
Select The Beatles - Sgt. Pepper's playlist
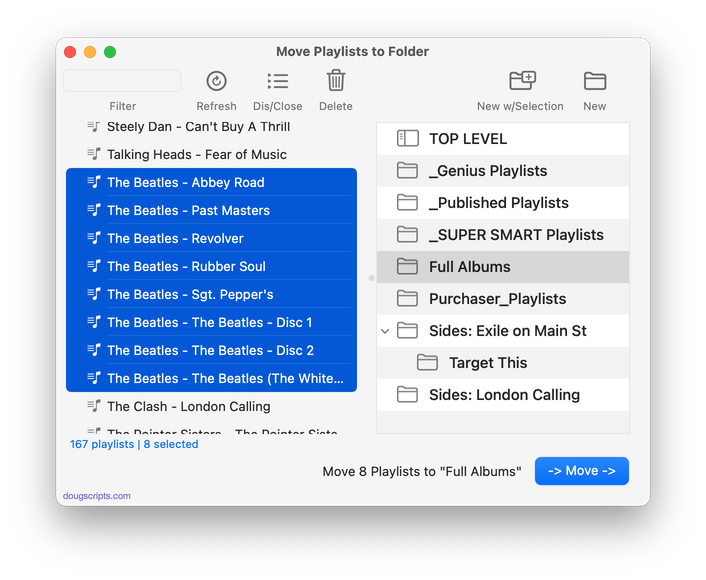tap(211, 294)
